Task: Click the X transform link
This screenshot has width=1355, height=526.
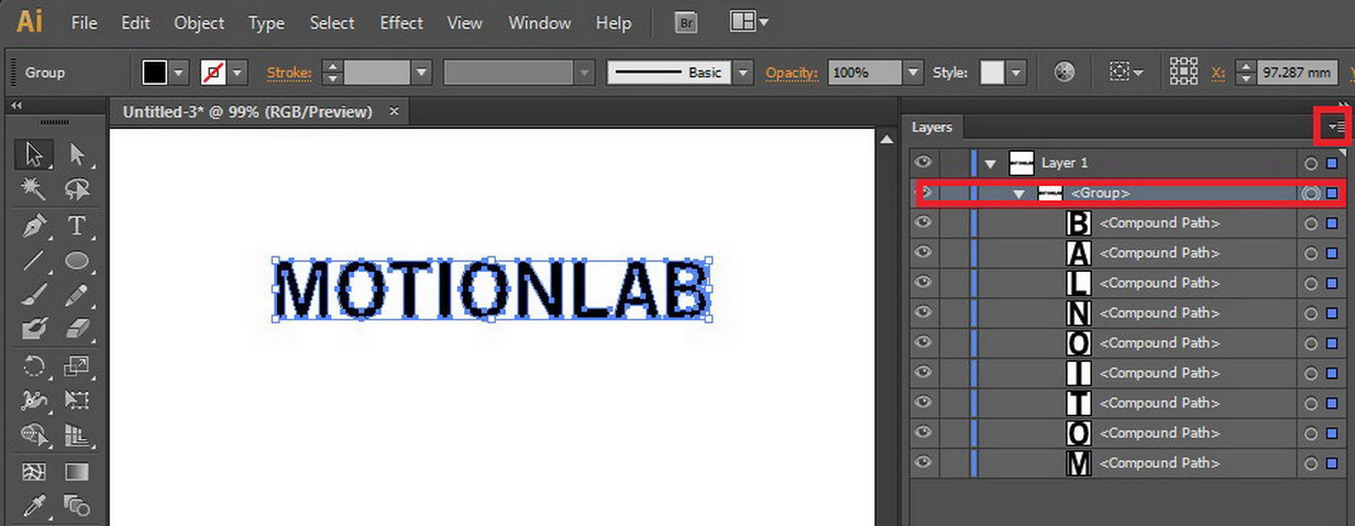Action: 1218,72
